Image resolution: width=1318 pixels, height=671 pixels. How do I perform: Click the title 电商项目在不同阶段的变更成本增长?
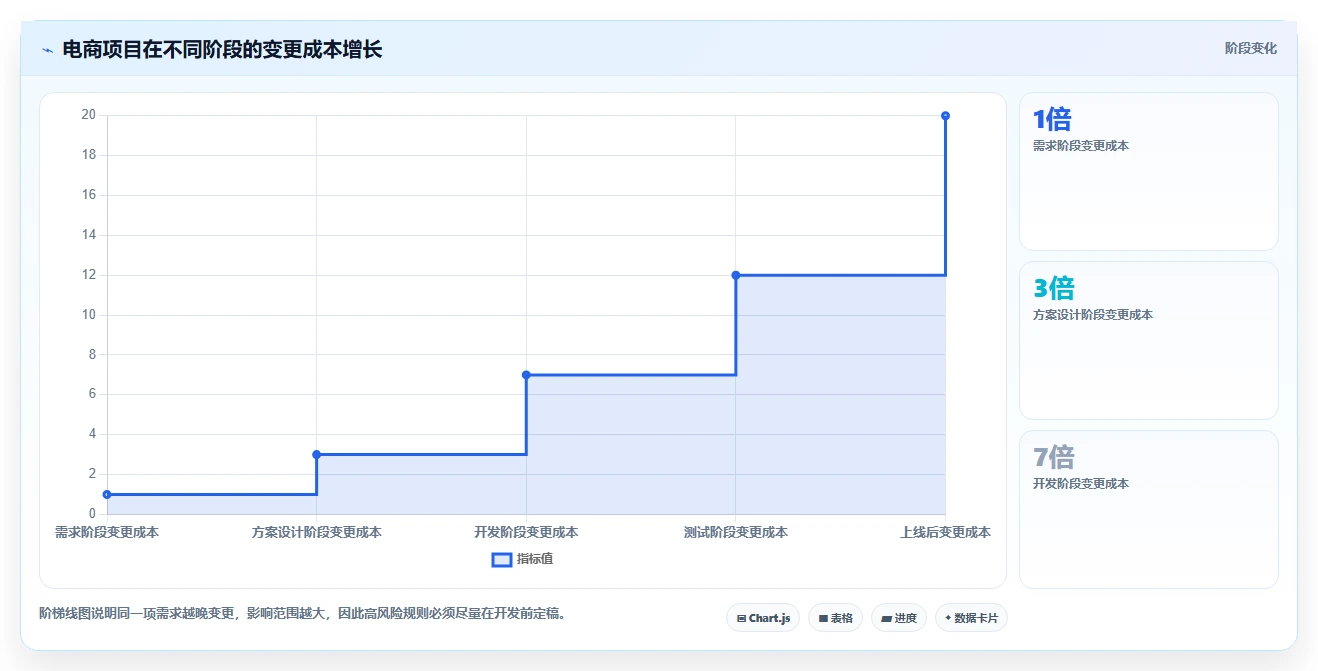[x=222, y=49]
